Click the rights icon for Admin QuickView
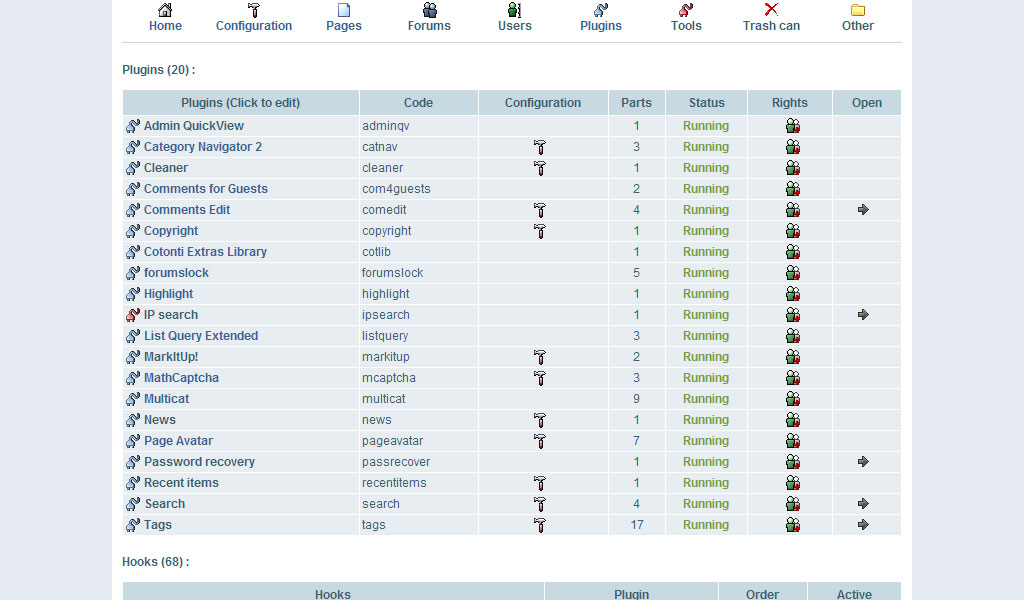This screenshot has width=1024, height=600. 792,126
